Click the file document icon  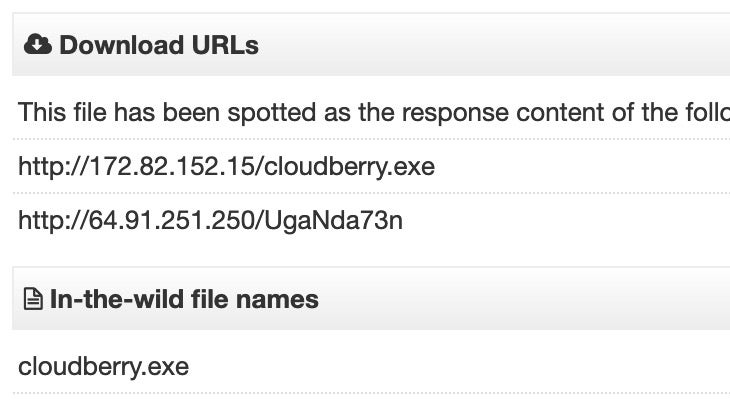coord(33,299)
